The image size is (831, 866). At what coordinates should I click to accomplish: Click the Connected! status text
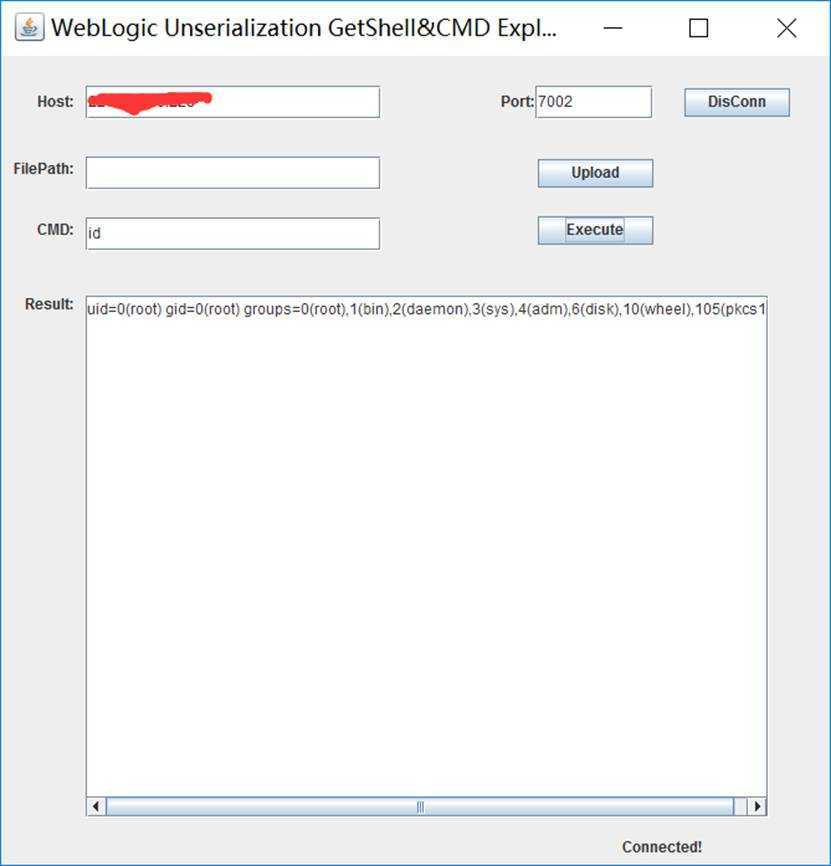coord(661,847)
